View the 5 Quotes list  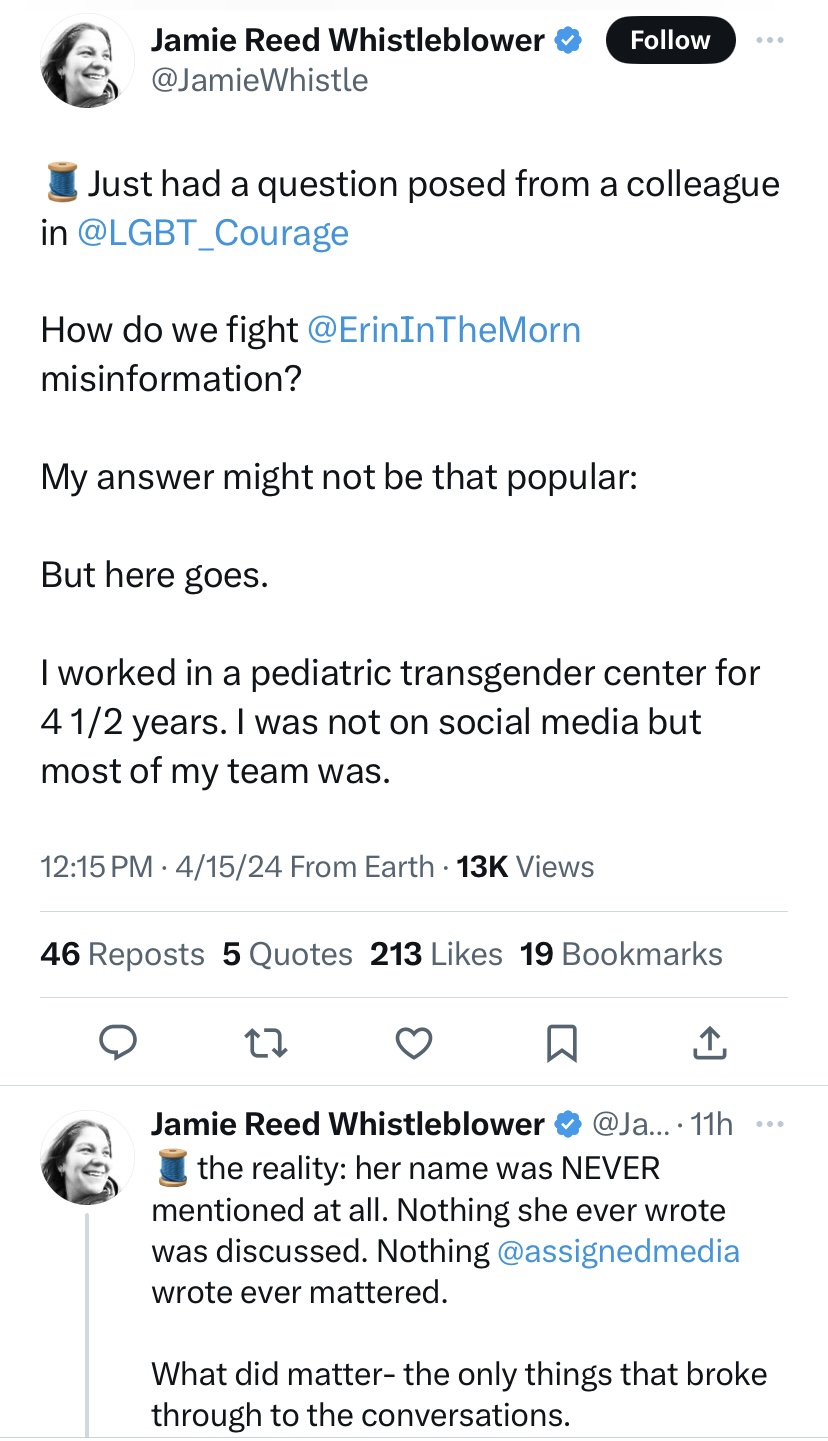pyautogui.click(x=287, y=954)
